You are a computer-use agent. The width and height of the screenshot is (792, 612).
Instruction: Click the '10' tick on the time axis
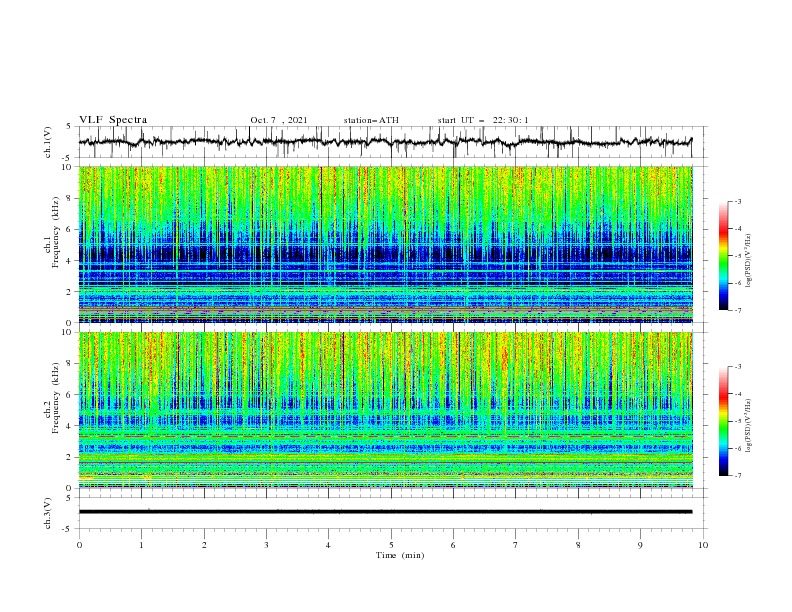pyautogui.click(x=703, y=545)
